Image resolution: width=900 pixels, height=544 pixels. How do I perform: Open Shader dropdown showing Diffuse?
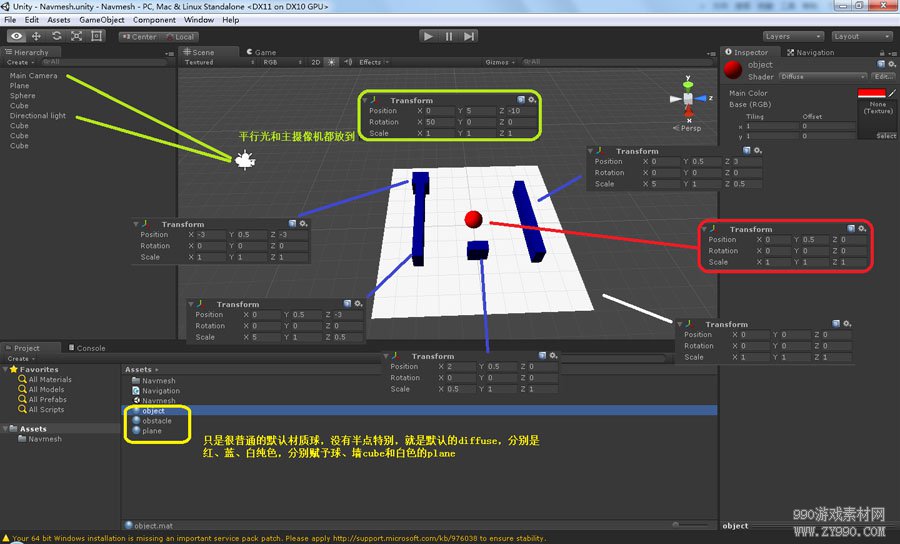823,76
